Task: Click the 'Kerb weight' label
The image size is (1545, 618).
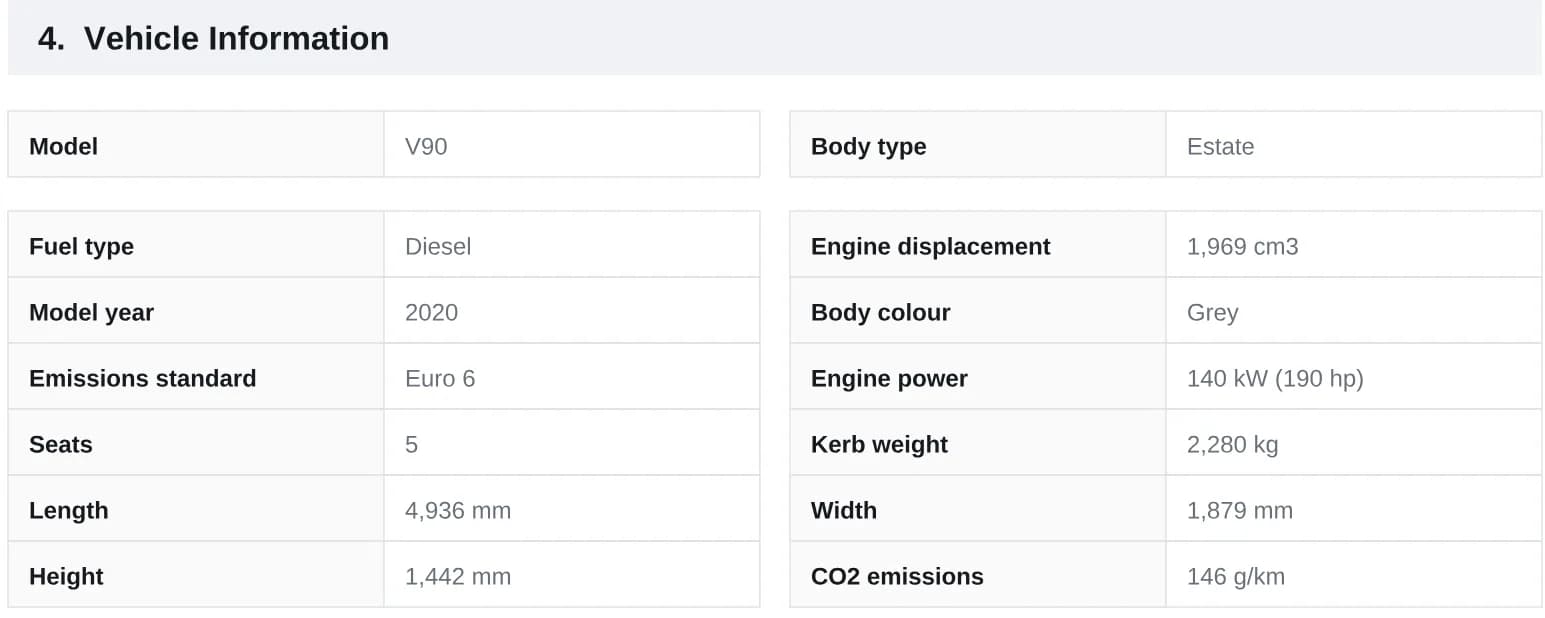Action: point(879,444)
